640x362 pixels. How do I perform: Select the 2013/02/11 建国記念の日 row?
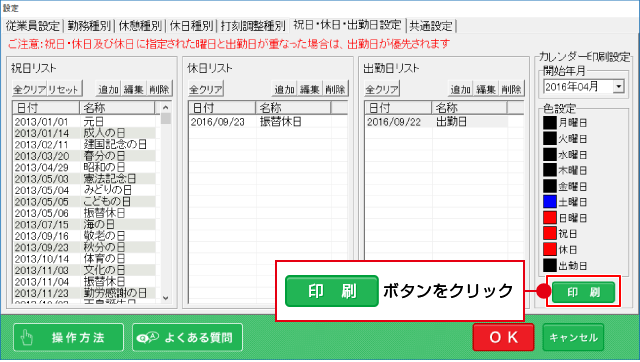click(84, 144)
